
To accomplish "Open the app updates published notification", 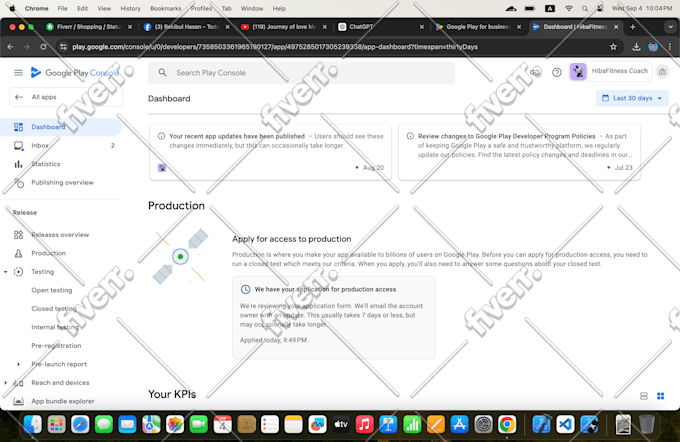I will pos(271,152).
